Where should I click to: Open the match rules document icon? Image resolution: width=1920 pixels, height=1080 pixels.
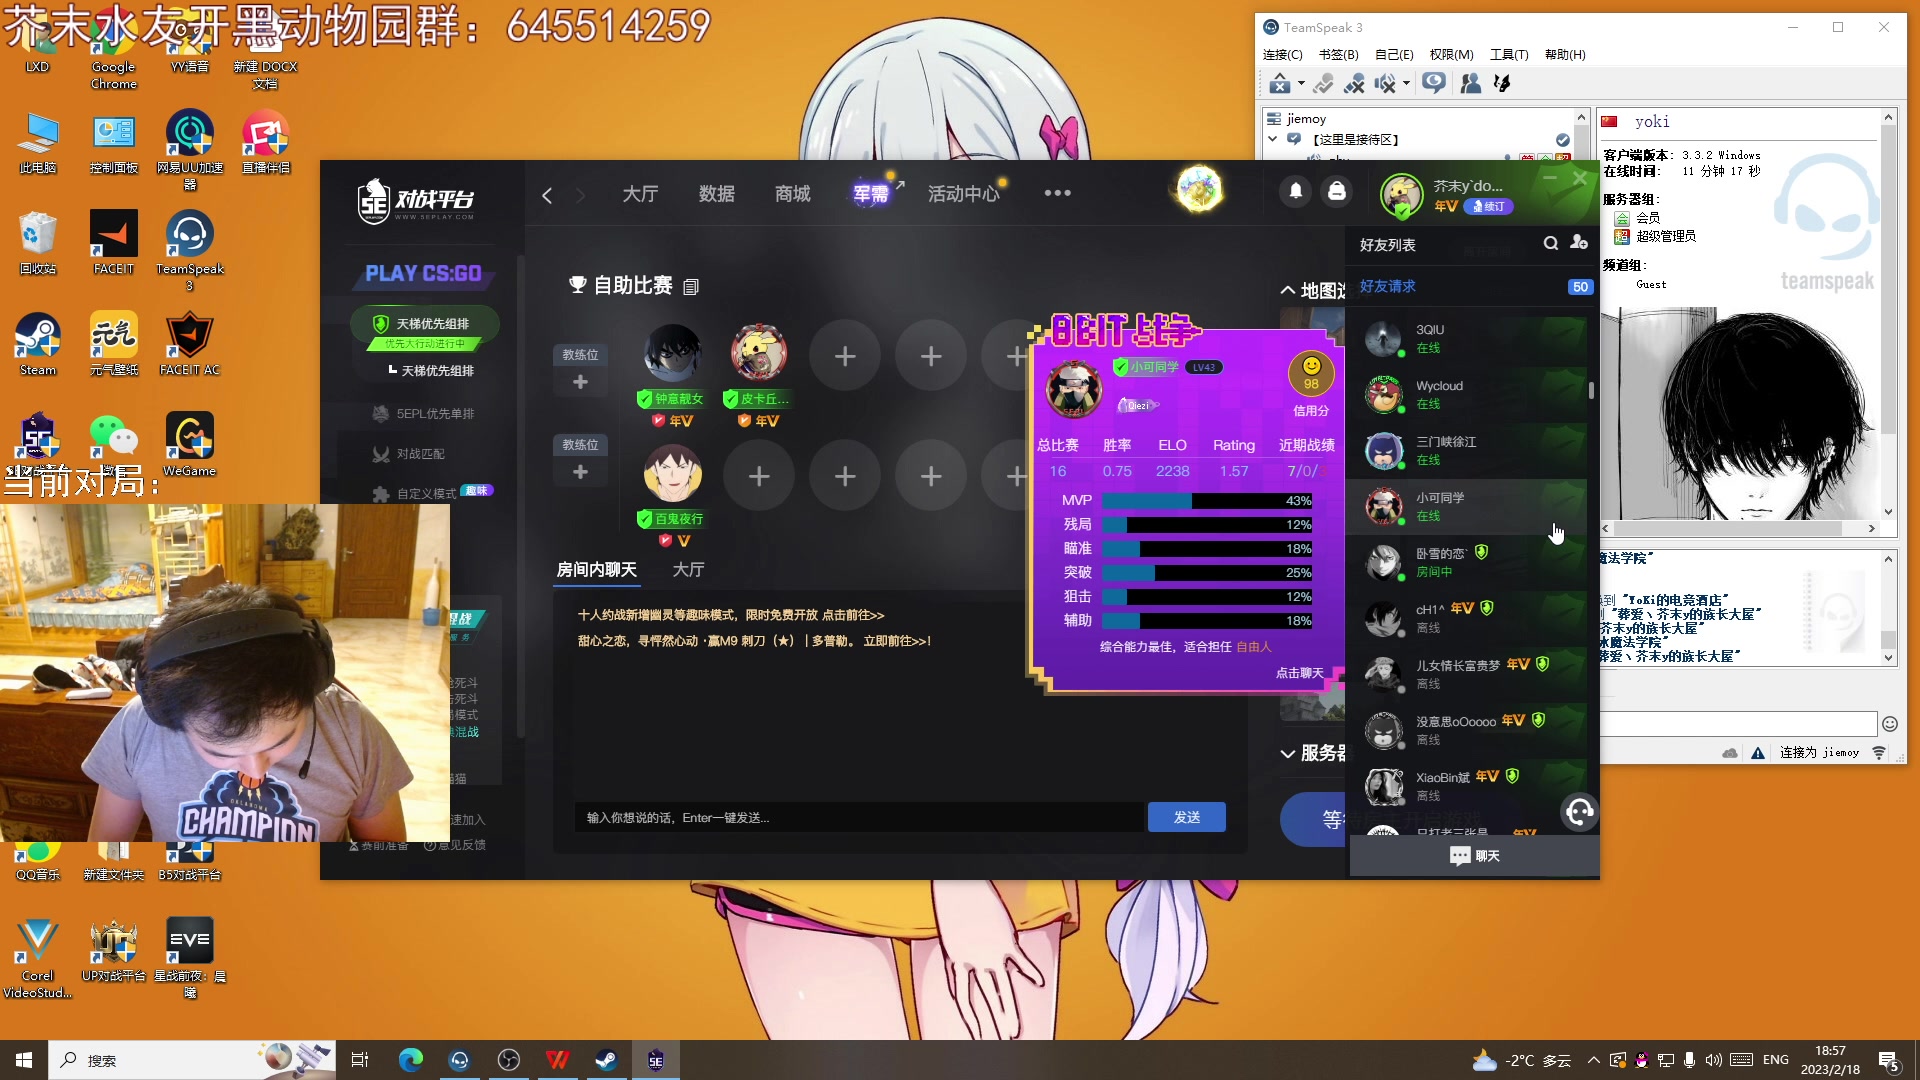[691, 287]
